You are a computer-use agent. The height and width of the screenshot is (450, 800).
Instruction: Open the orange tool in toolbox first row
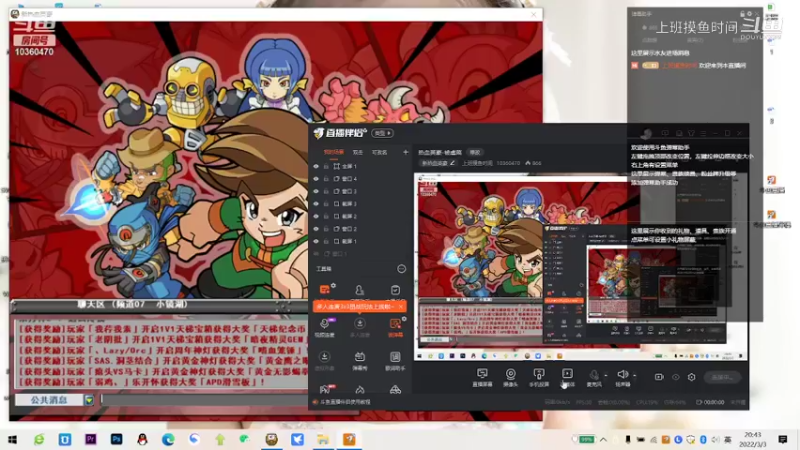324,290
